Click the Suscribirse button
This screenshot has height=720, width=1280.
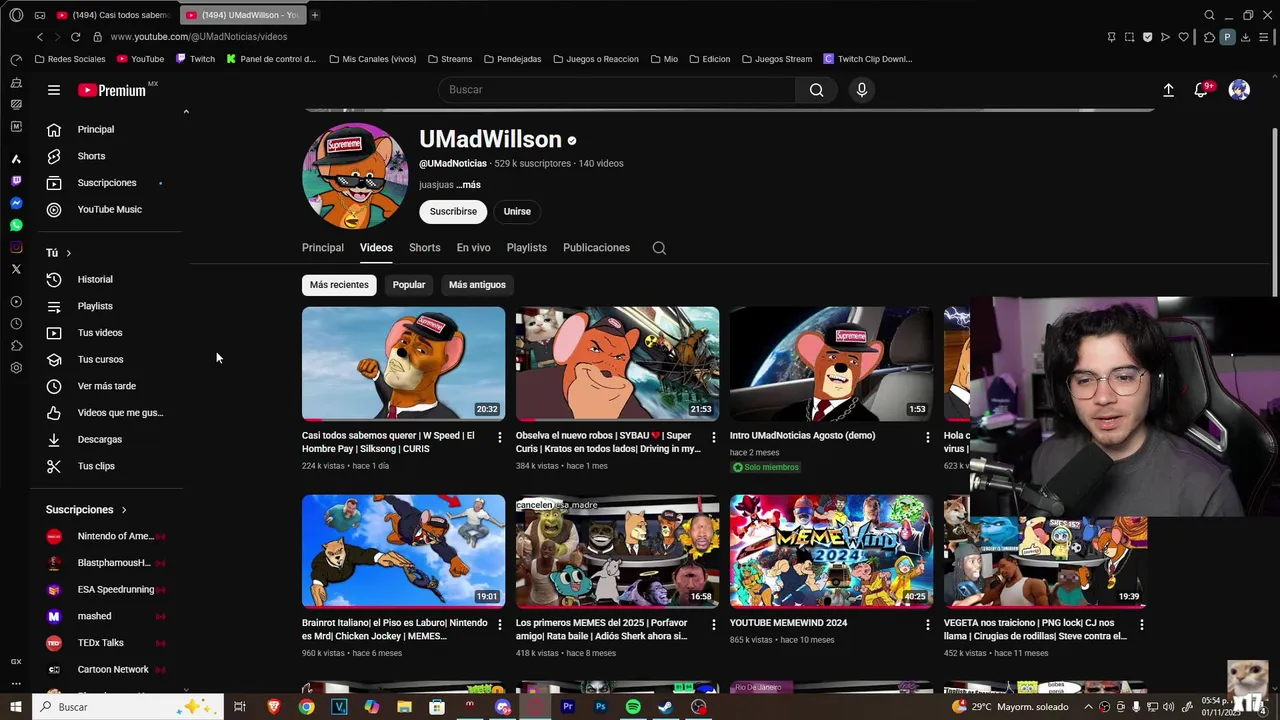(x=453, y=212)
